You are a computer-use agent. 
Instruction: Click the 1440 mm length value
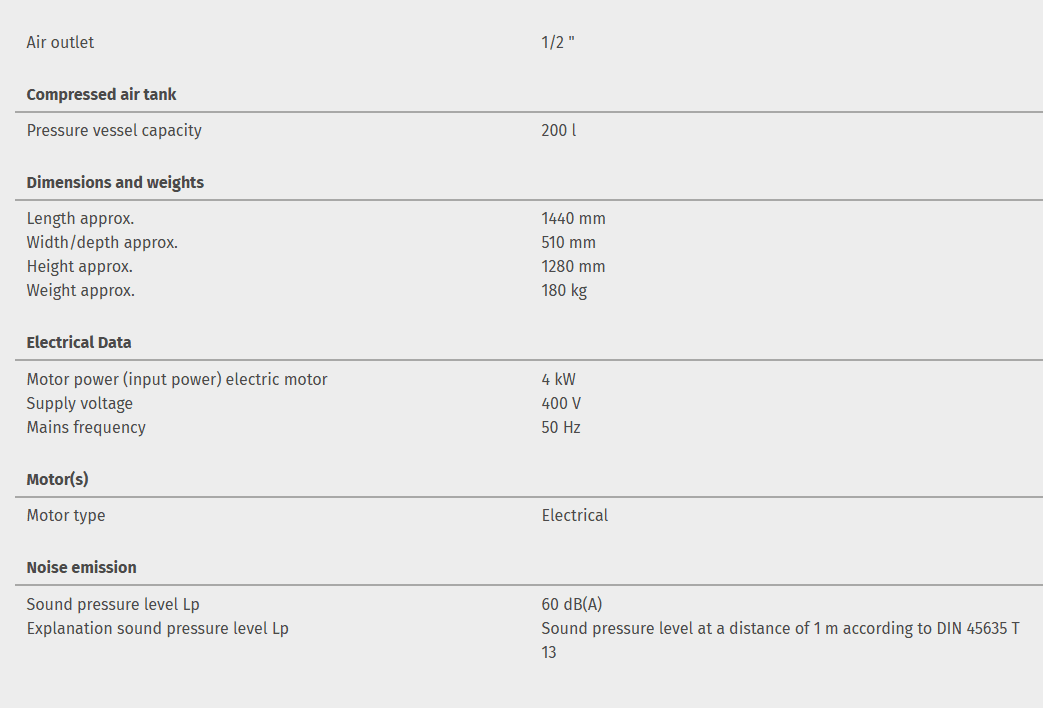pos(573,218)
